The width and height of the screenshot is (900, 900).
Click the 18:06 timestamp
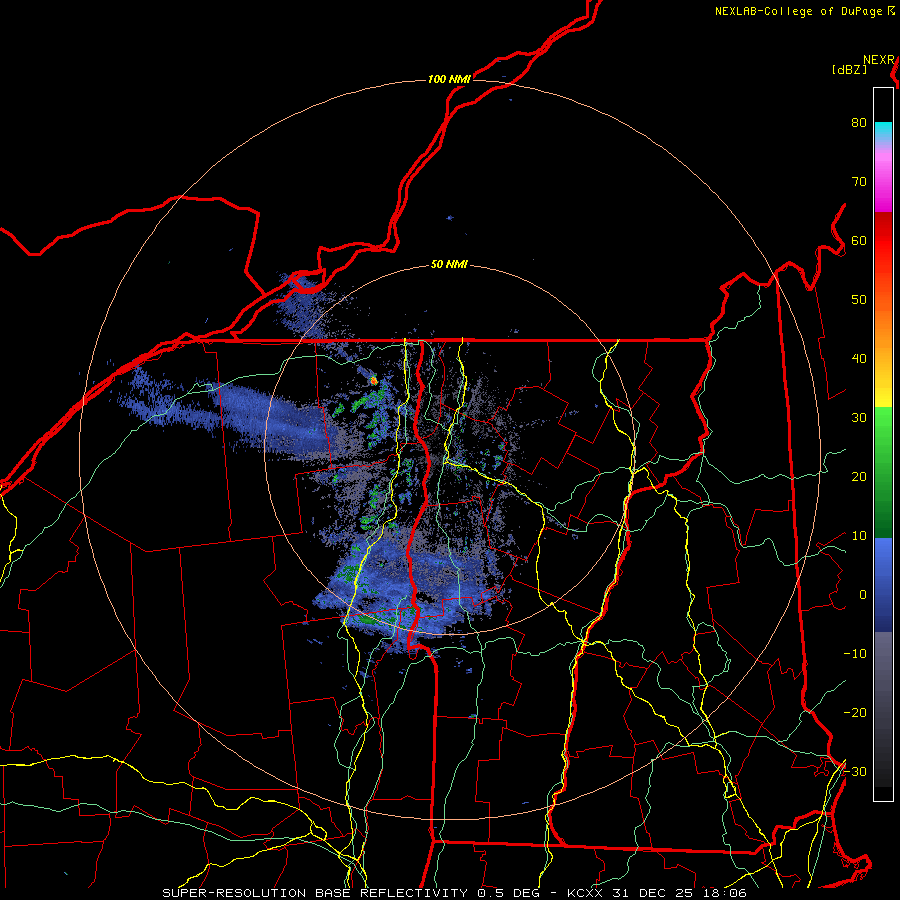pos(723,893)
